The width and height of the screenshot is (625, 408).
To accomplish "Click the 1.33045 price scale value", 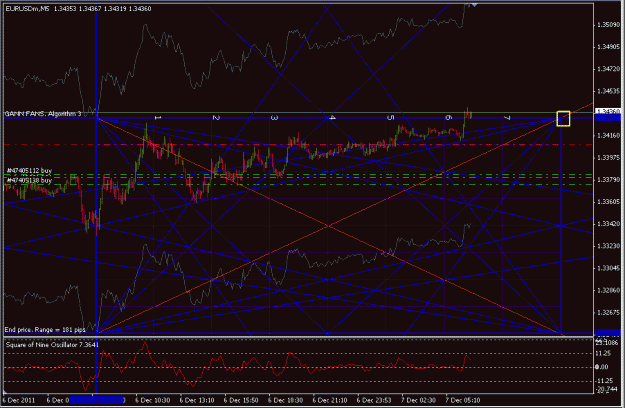I will 609,269.
